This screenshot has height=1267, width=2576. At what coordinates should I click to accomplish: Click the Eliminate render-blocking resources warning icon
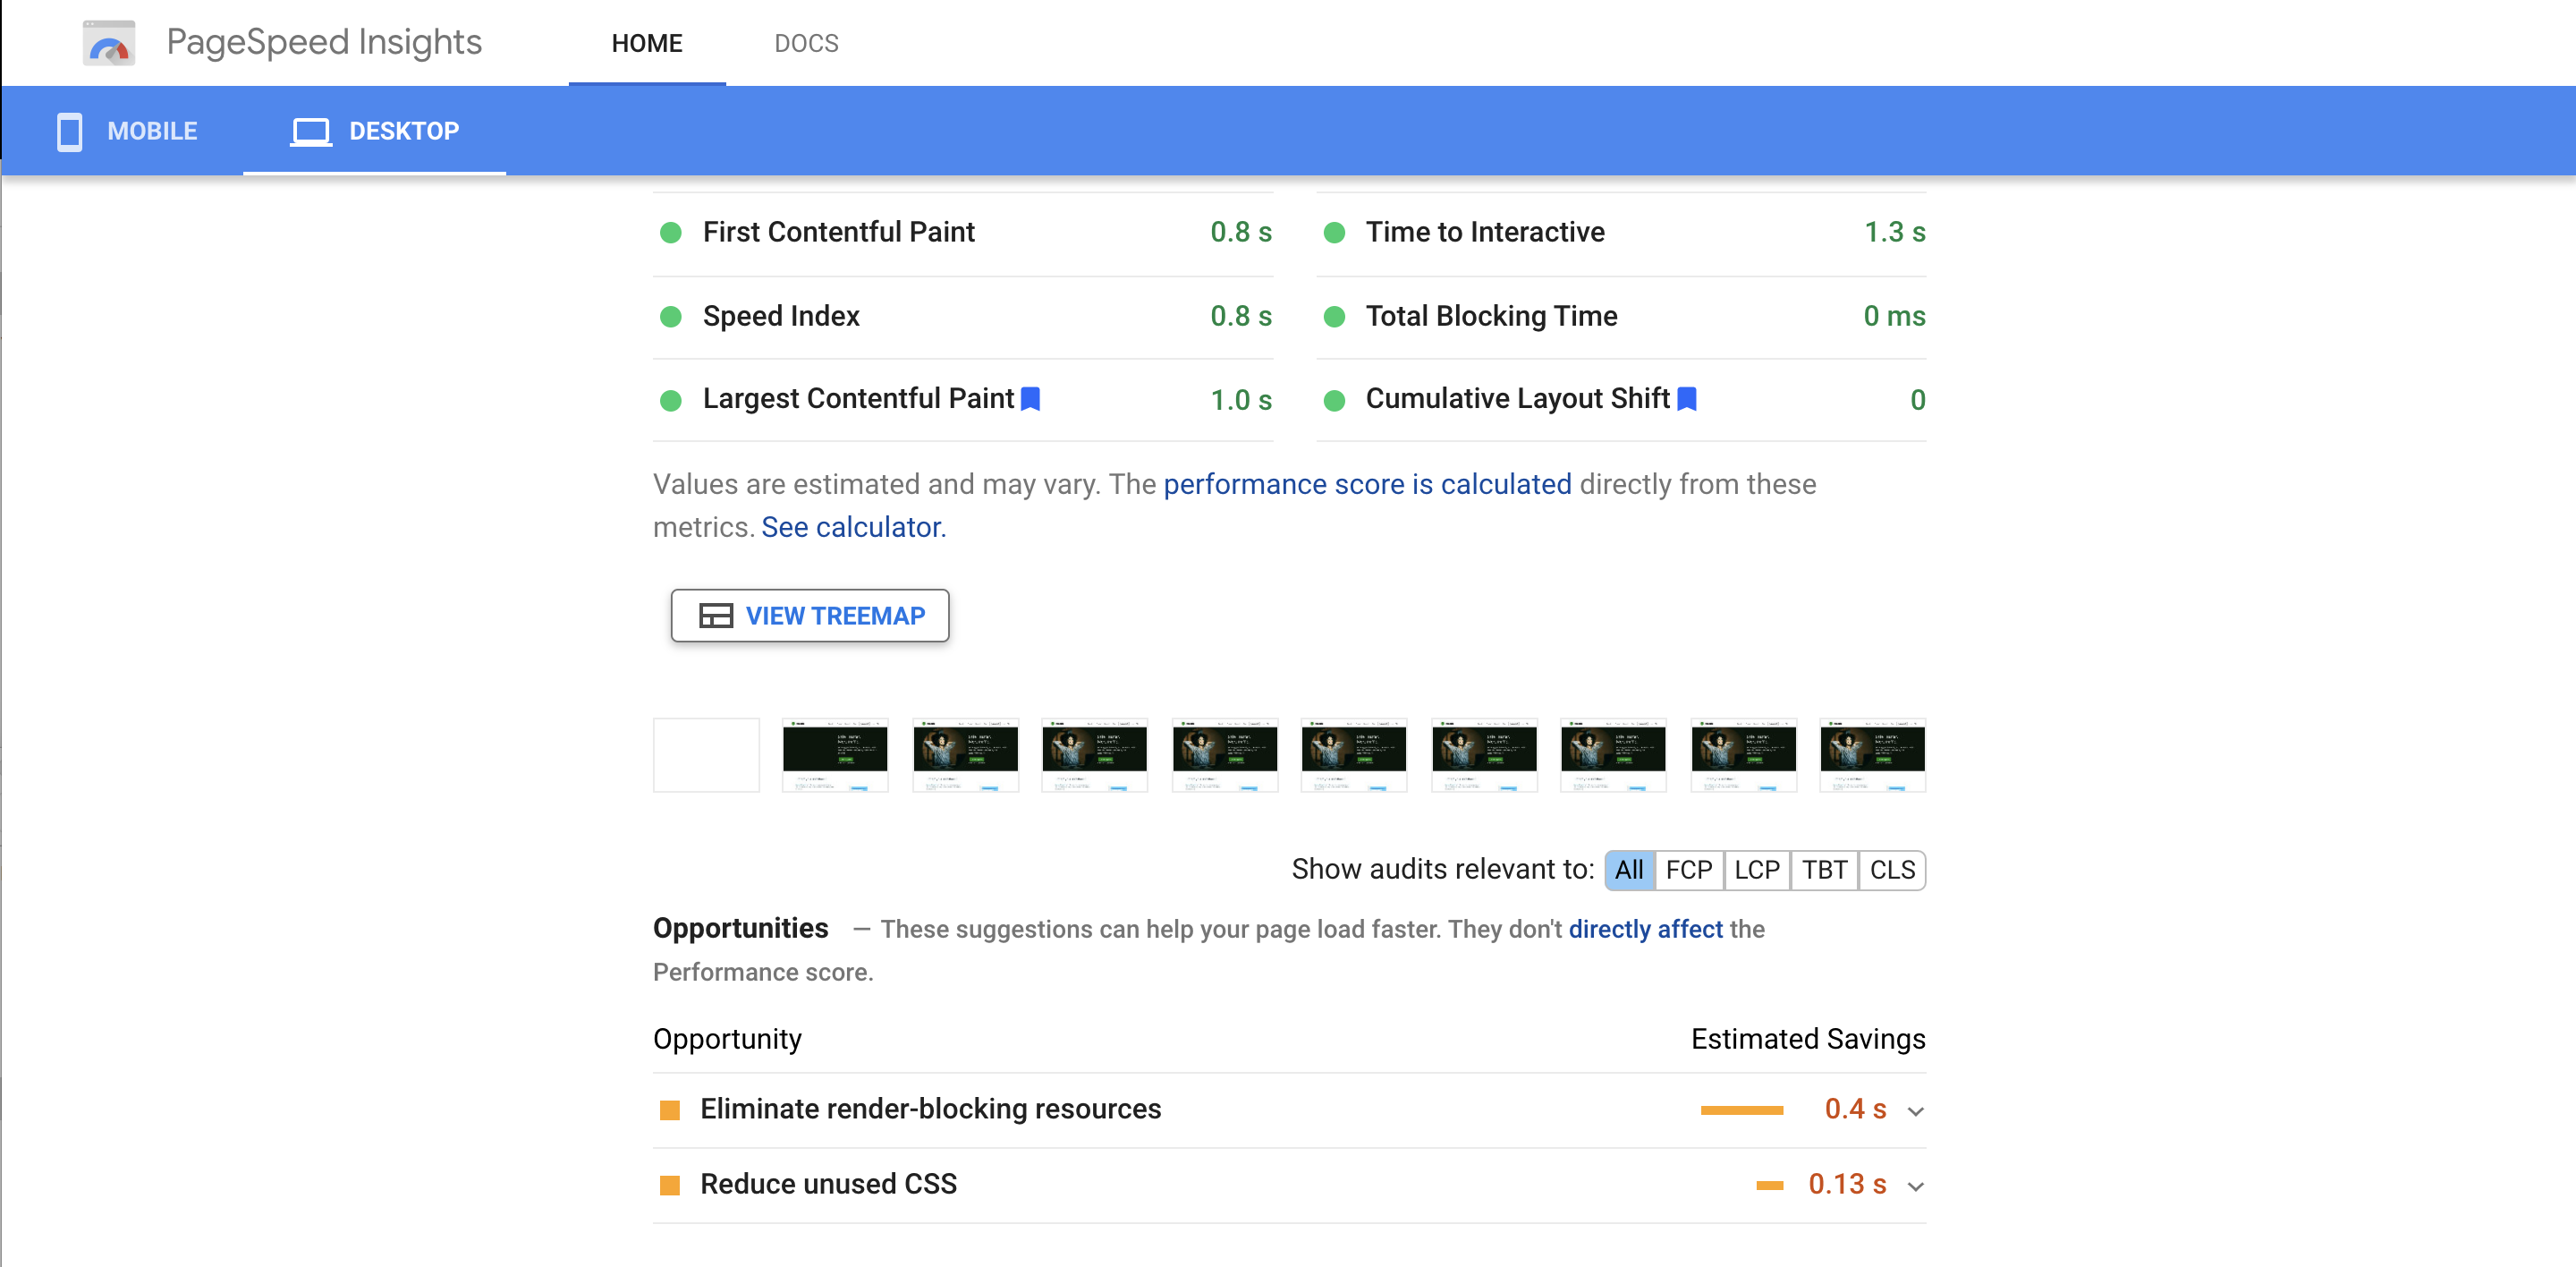point(672,1110)
